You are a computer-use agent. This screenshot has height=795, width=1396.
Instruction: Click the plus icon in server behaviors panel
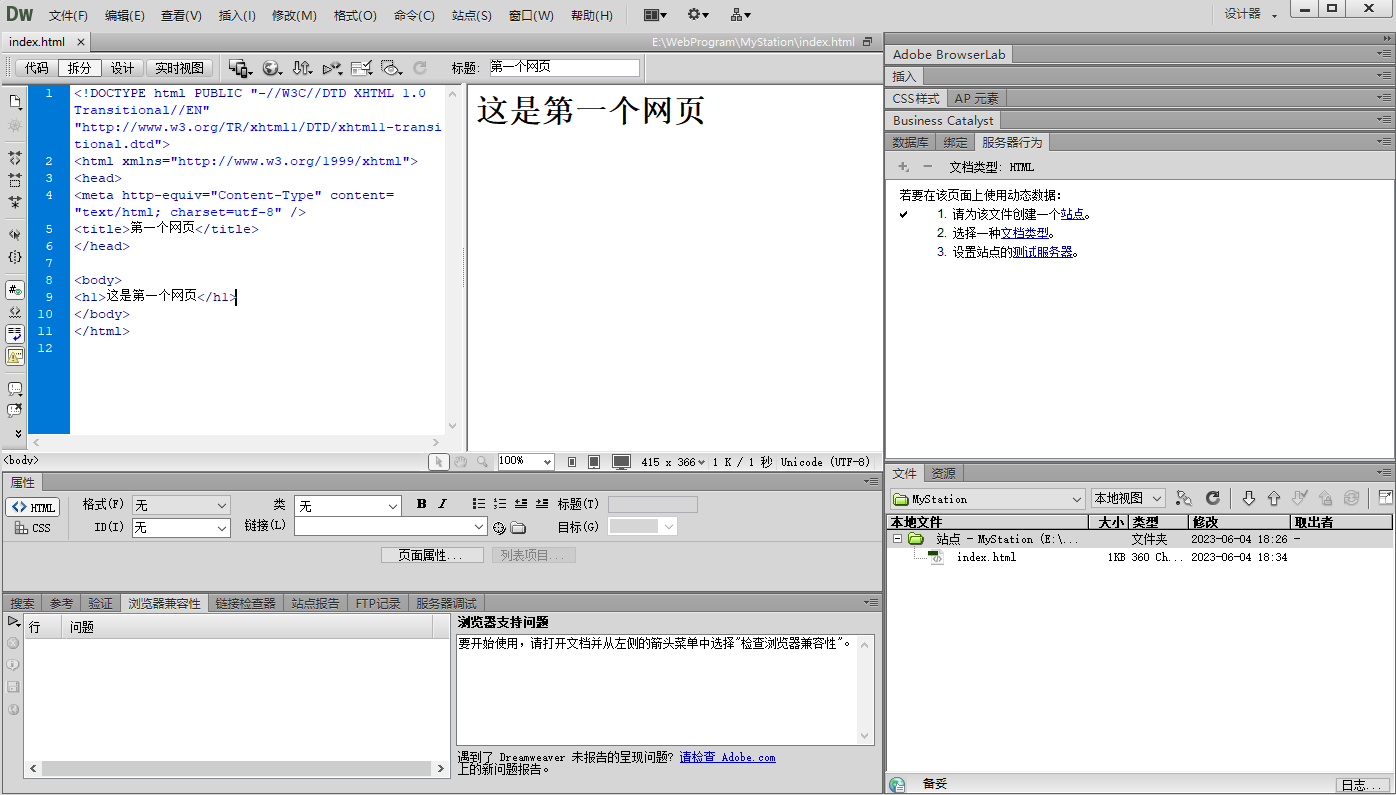point(903,167)
